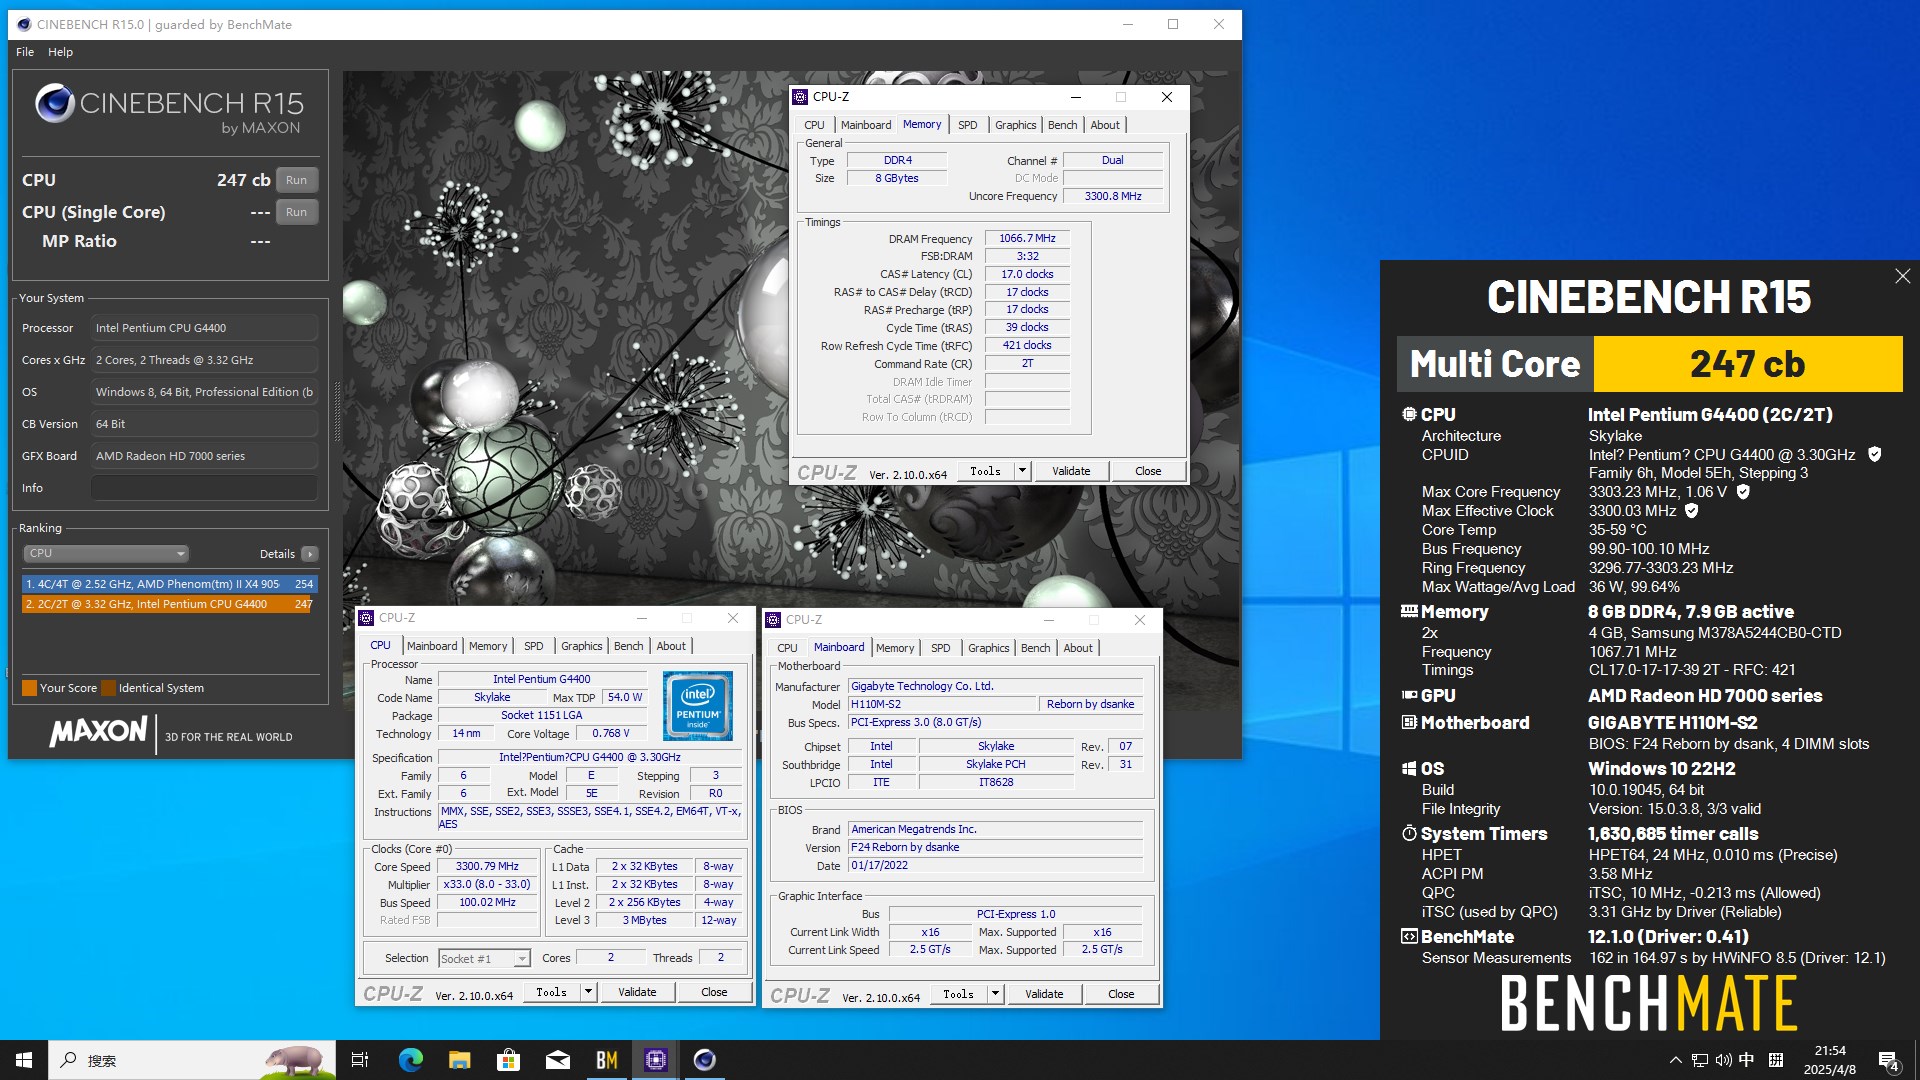Click the Motherboard icon in BenchMate panel
1920x1080 pixels.
click(x=1409, y=722)
